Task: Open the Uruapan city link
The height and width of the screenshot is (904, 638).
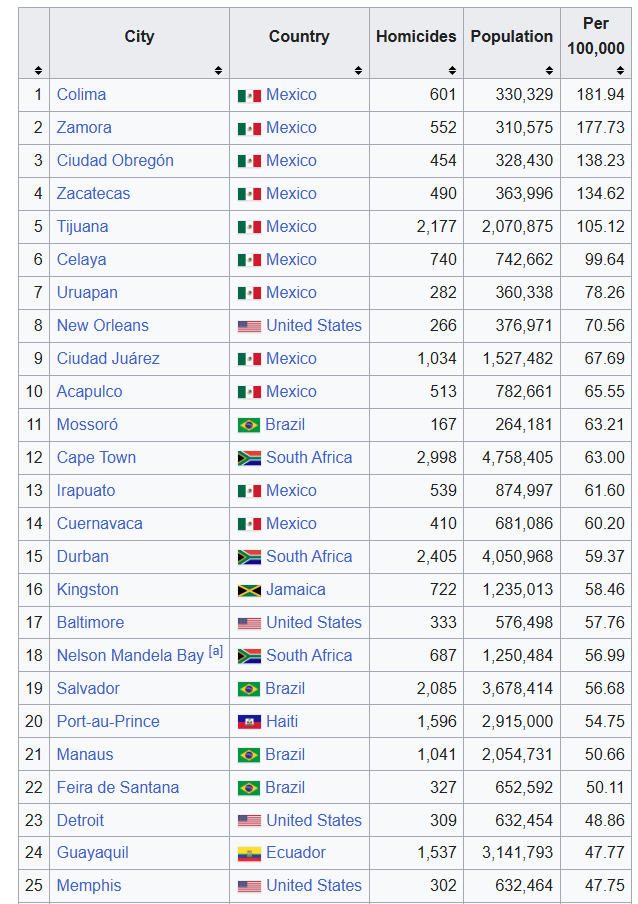Action: [x=87, y=293]
